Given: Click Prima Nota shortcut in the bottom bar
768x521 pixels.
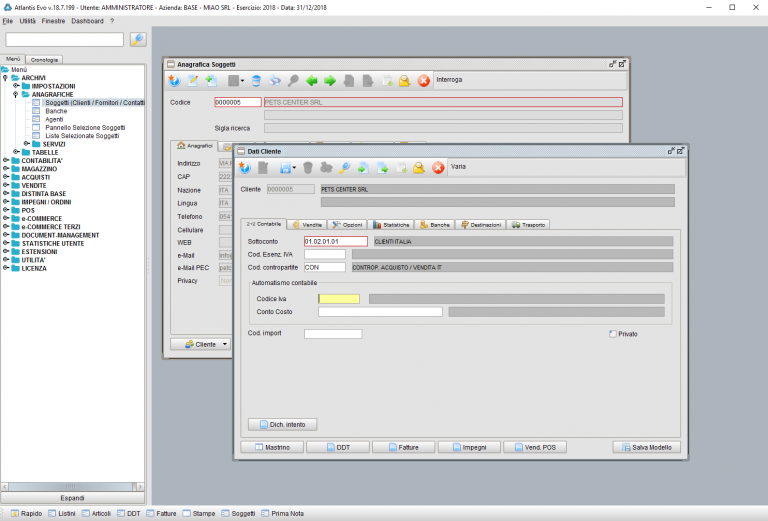Looking at the screenshot, I should [283, 513].
